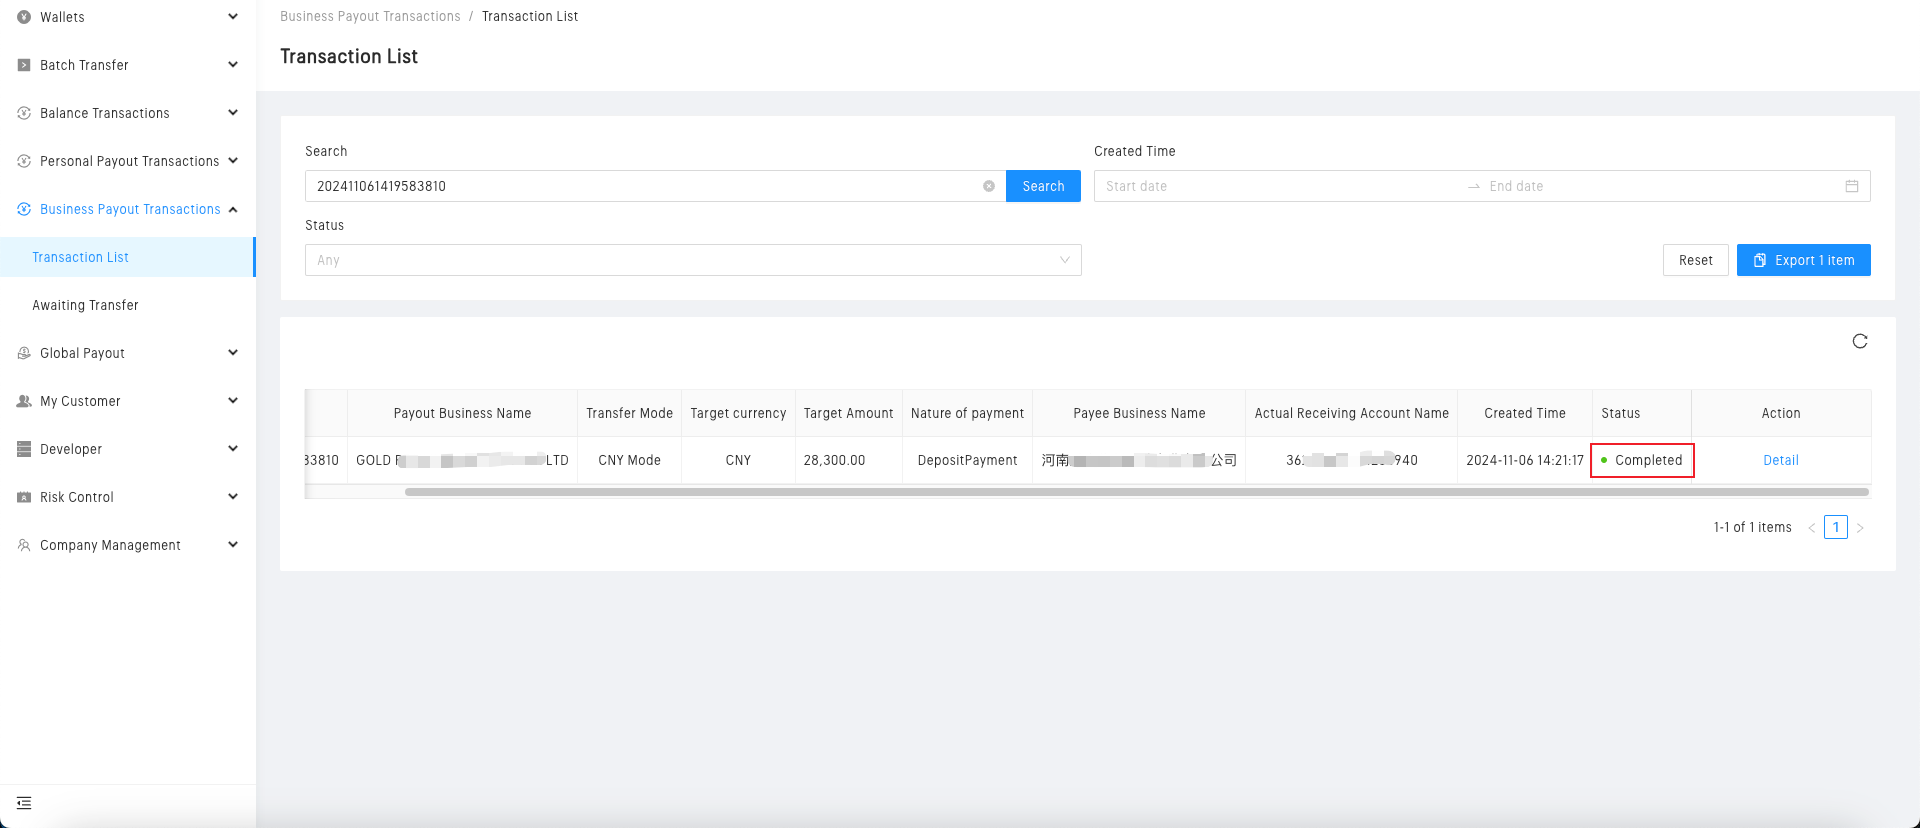Expand the Company Management chevron
Image resolution: width=1920 pixels, height=828 pixels.
(233, 544)
